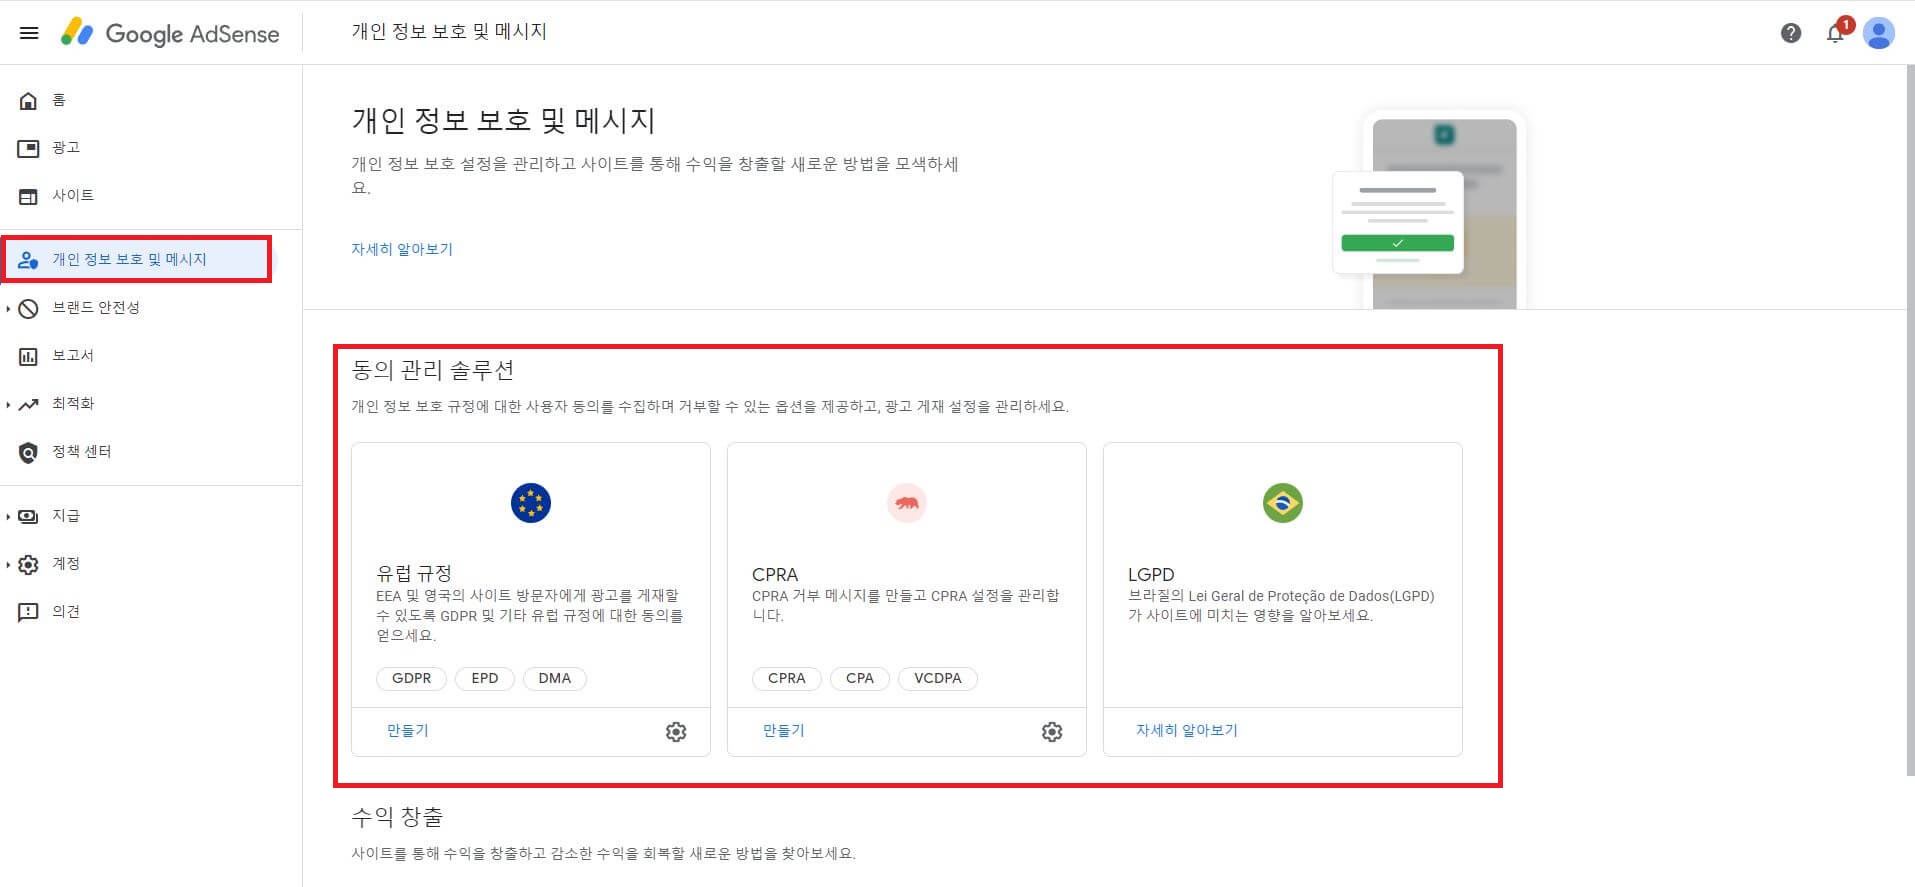
Task: Click the 보고서 reports chart icon
Action: coord(29,356)
